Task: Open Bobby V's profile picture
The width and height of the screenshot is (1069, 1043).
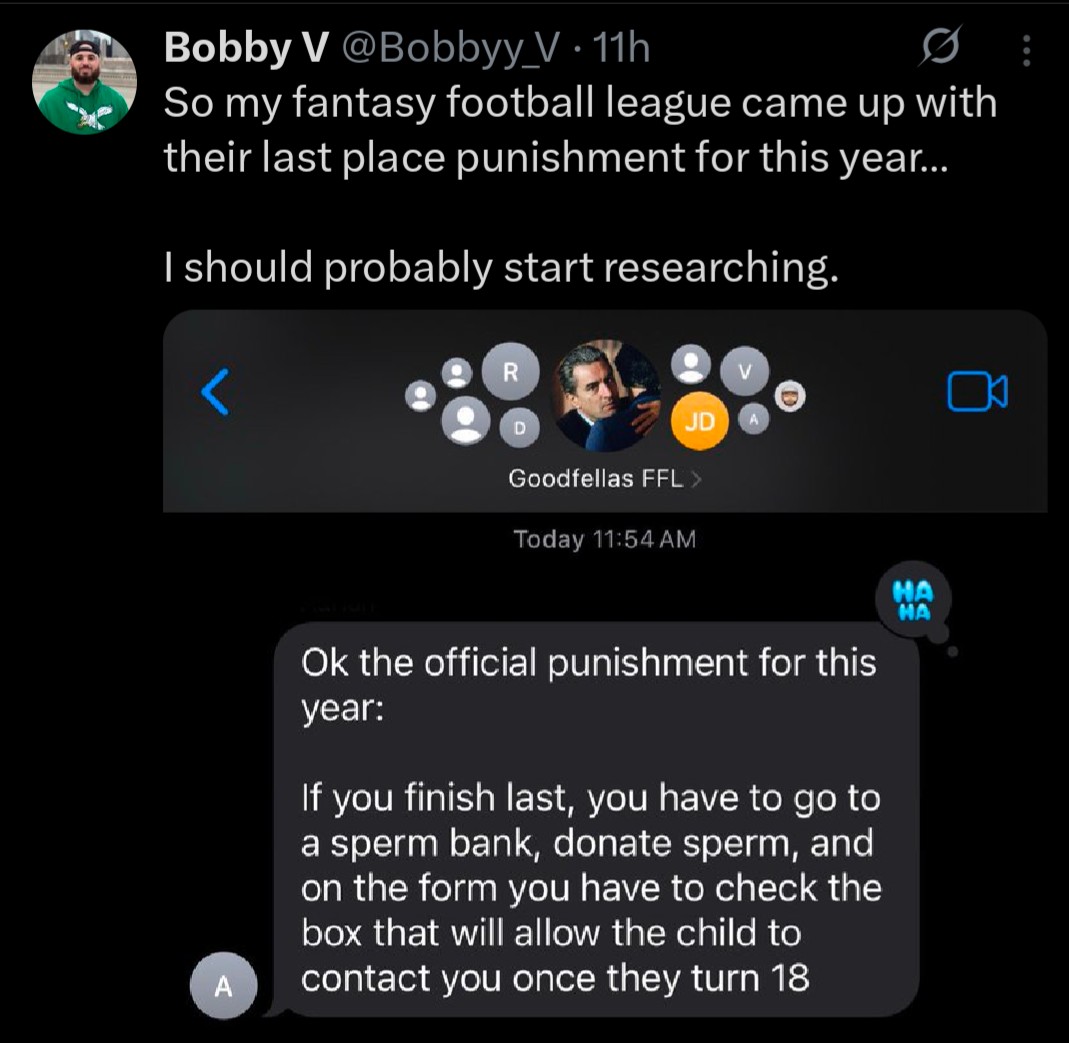Action: 84,82
